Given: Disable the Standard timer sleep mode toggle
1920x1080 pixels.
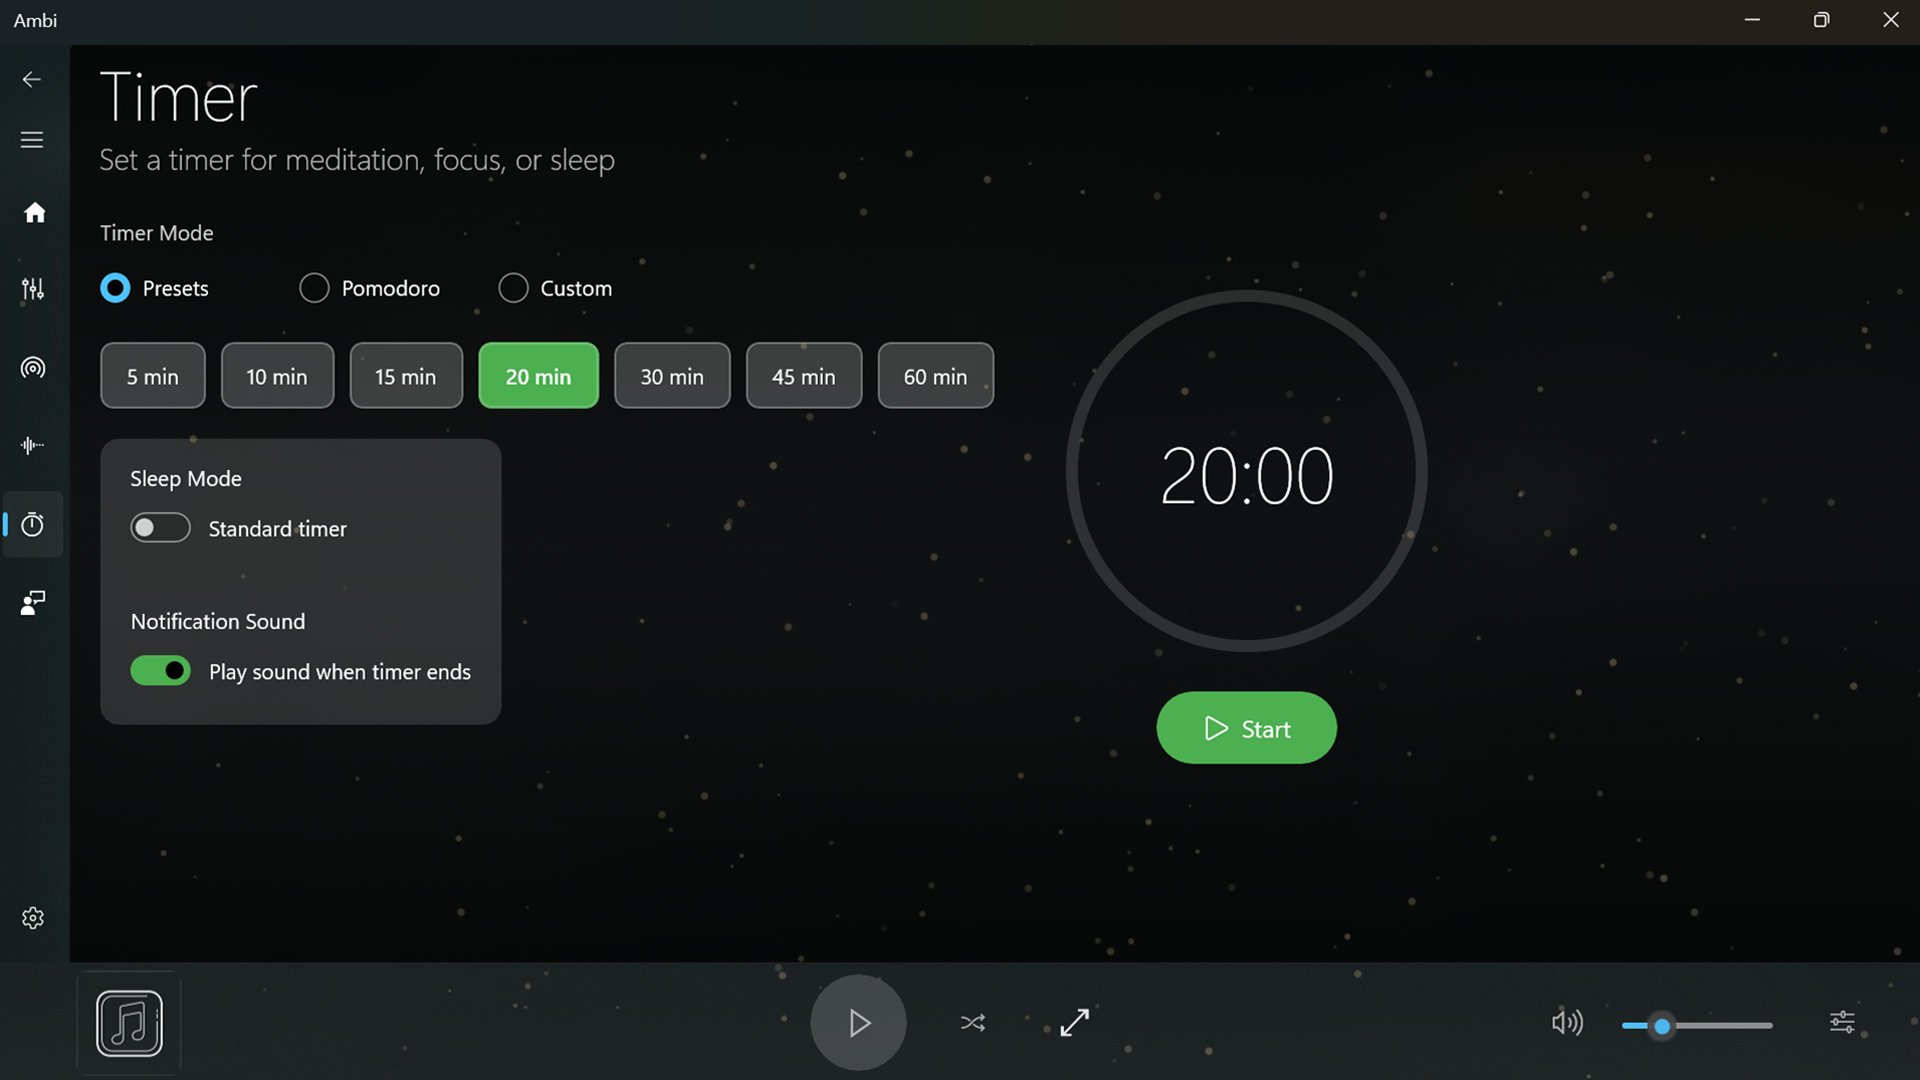Looking at the screenshot, I should coord(160,527).
